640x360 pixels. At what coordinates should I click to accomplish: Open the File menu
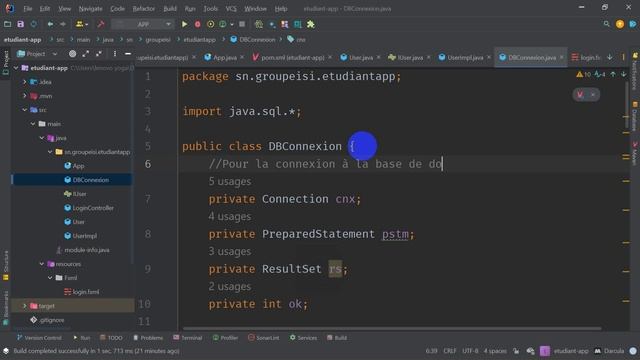(28, 9)
